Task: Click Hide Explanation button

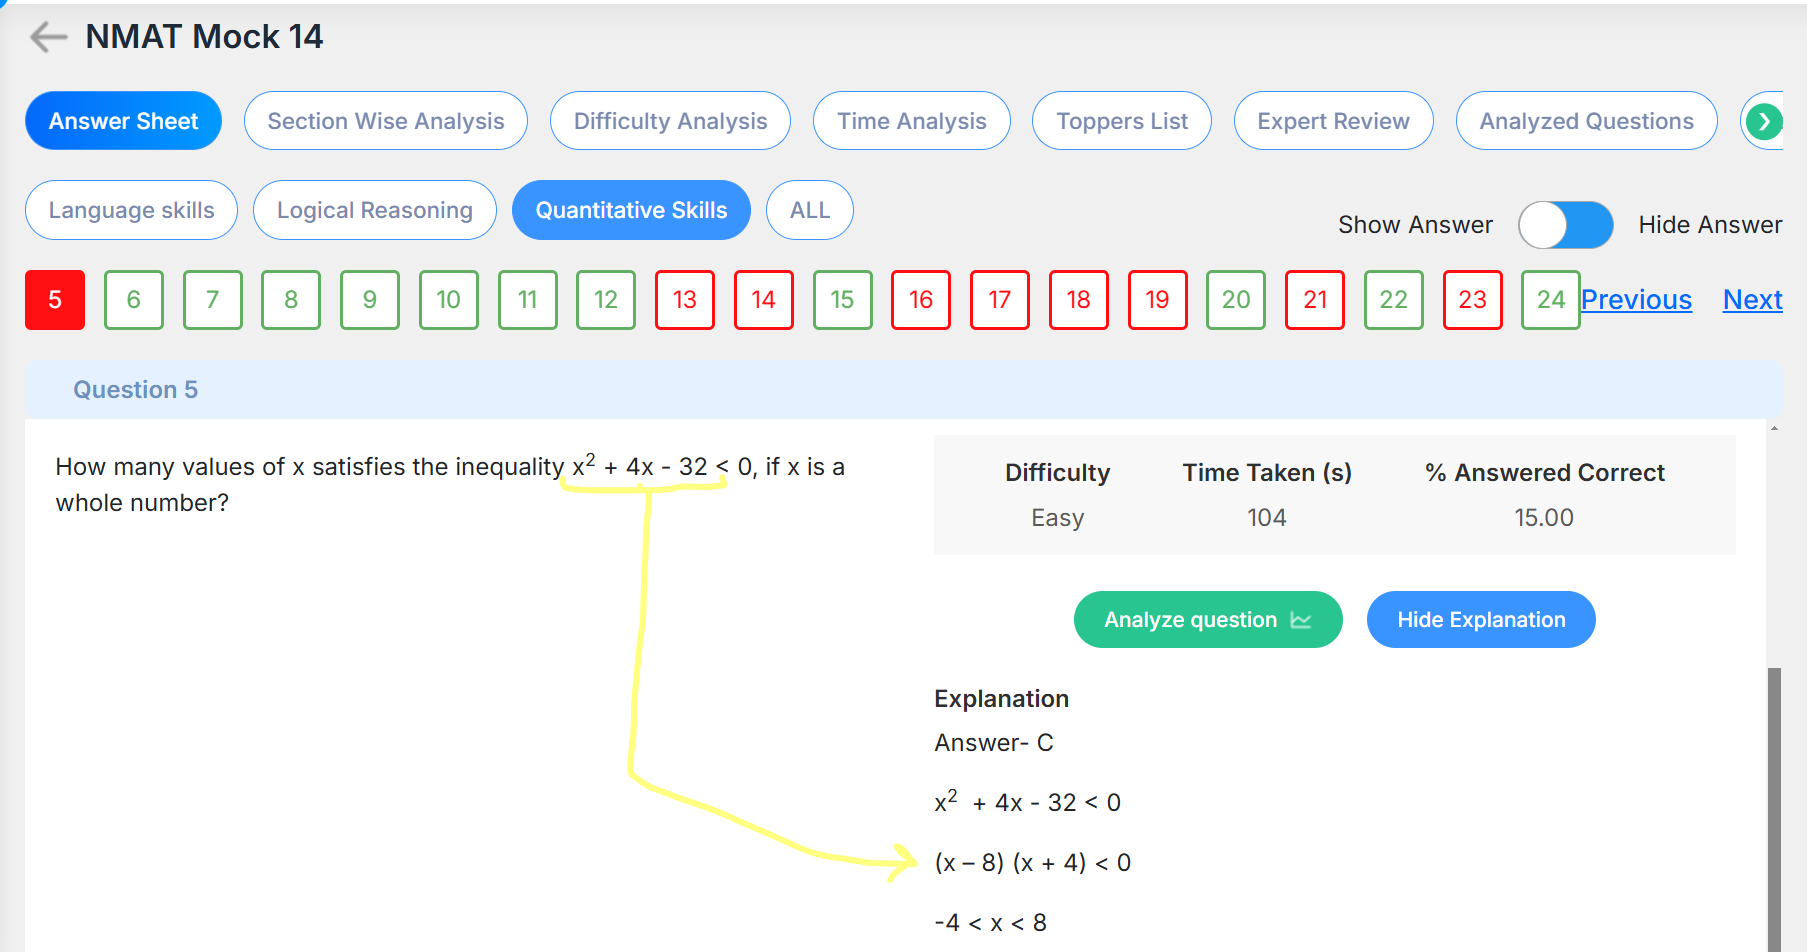Action: click(x=1481, y=620)
